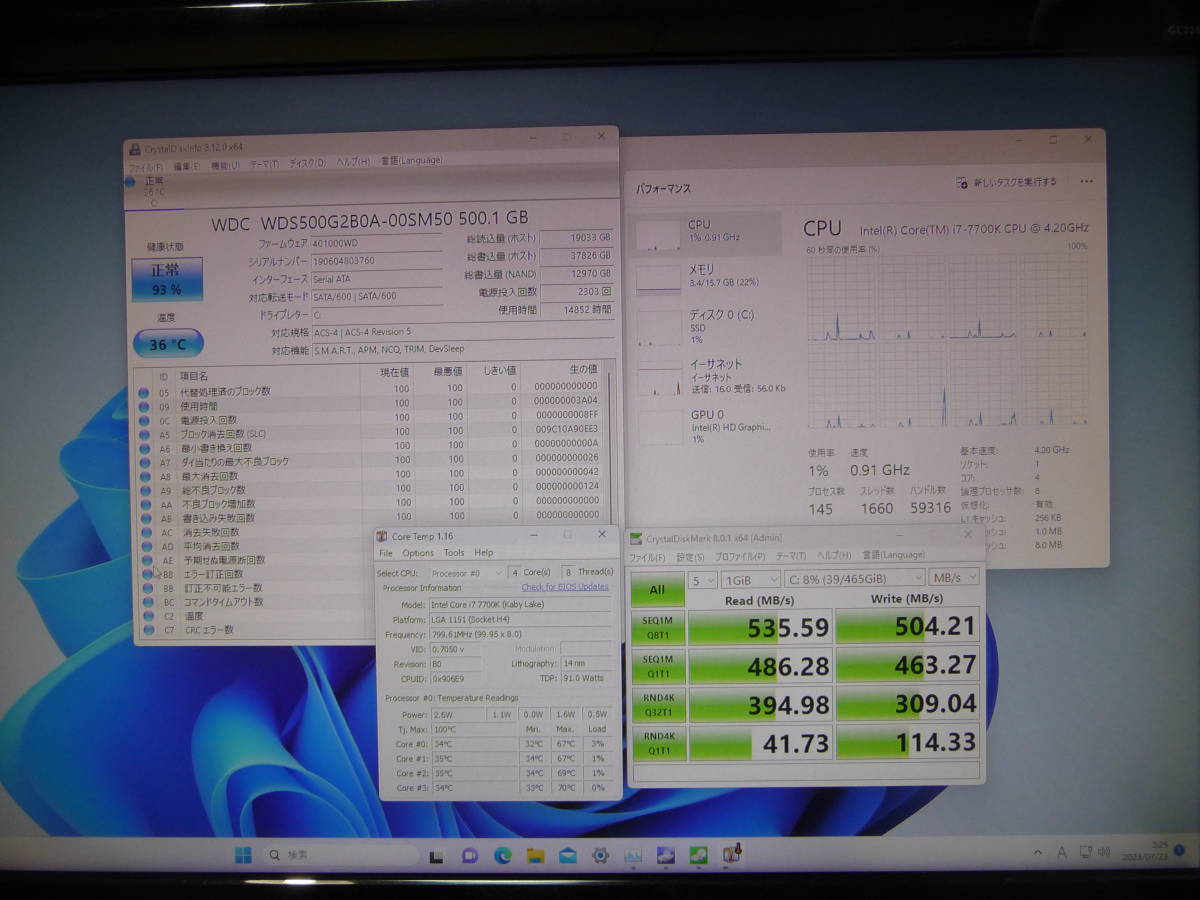The height and width of the screenshot is (900, 1200).
Task: Switch to Task Manager taskbar icon
Action: [x=633, y=857]
